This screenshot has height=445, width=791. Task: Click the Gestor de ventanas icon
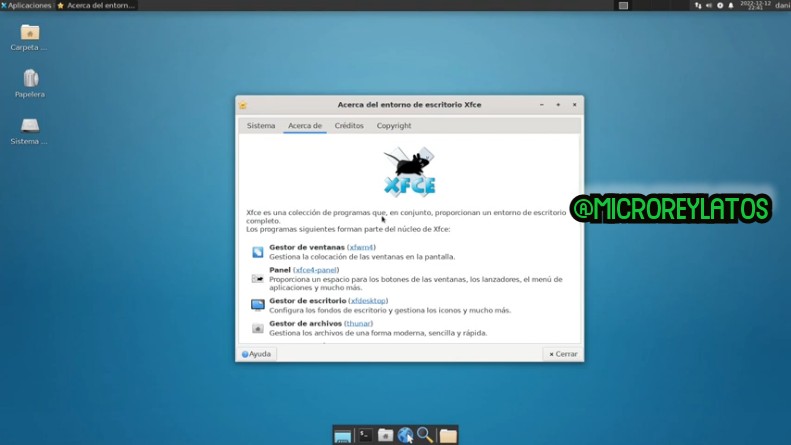click(x=257, y=252)
